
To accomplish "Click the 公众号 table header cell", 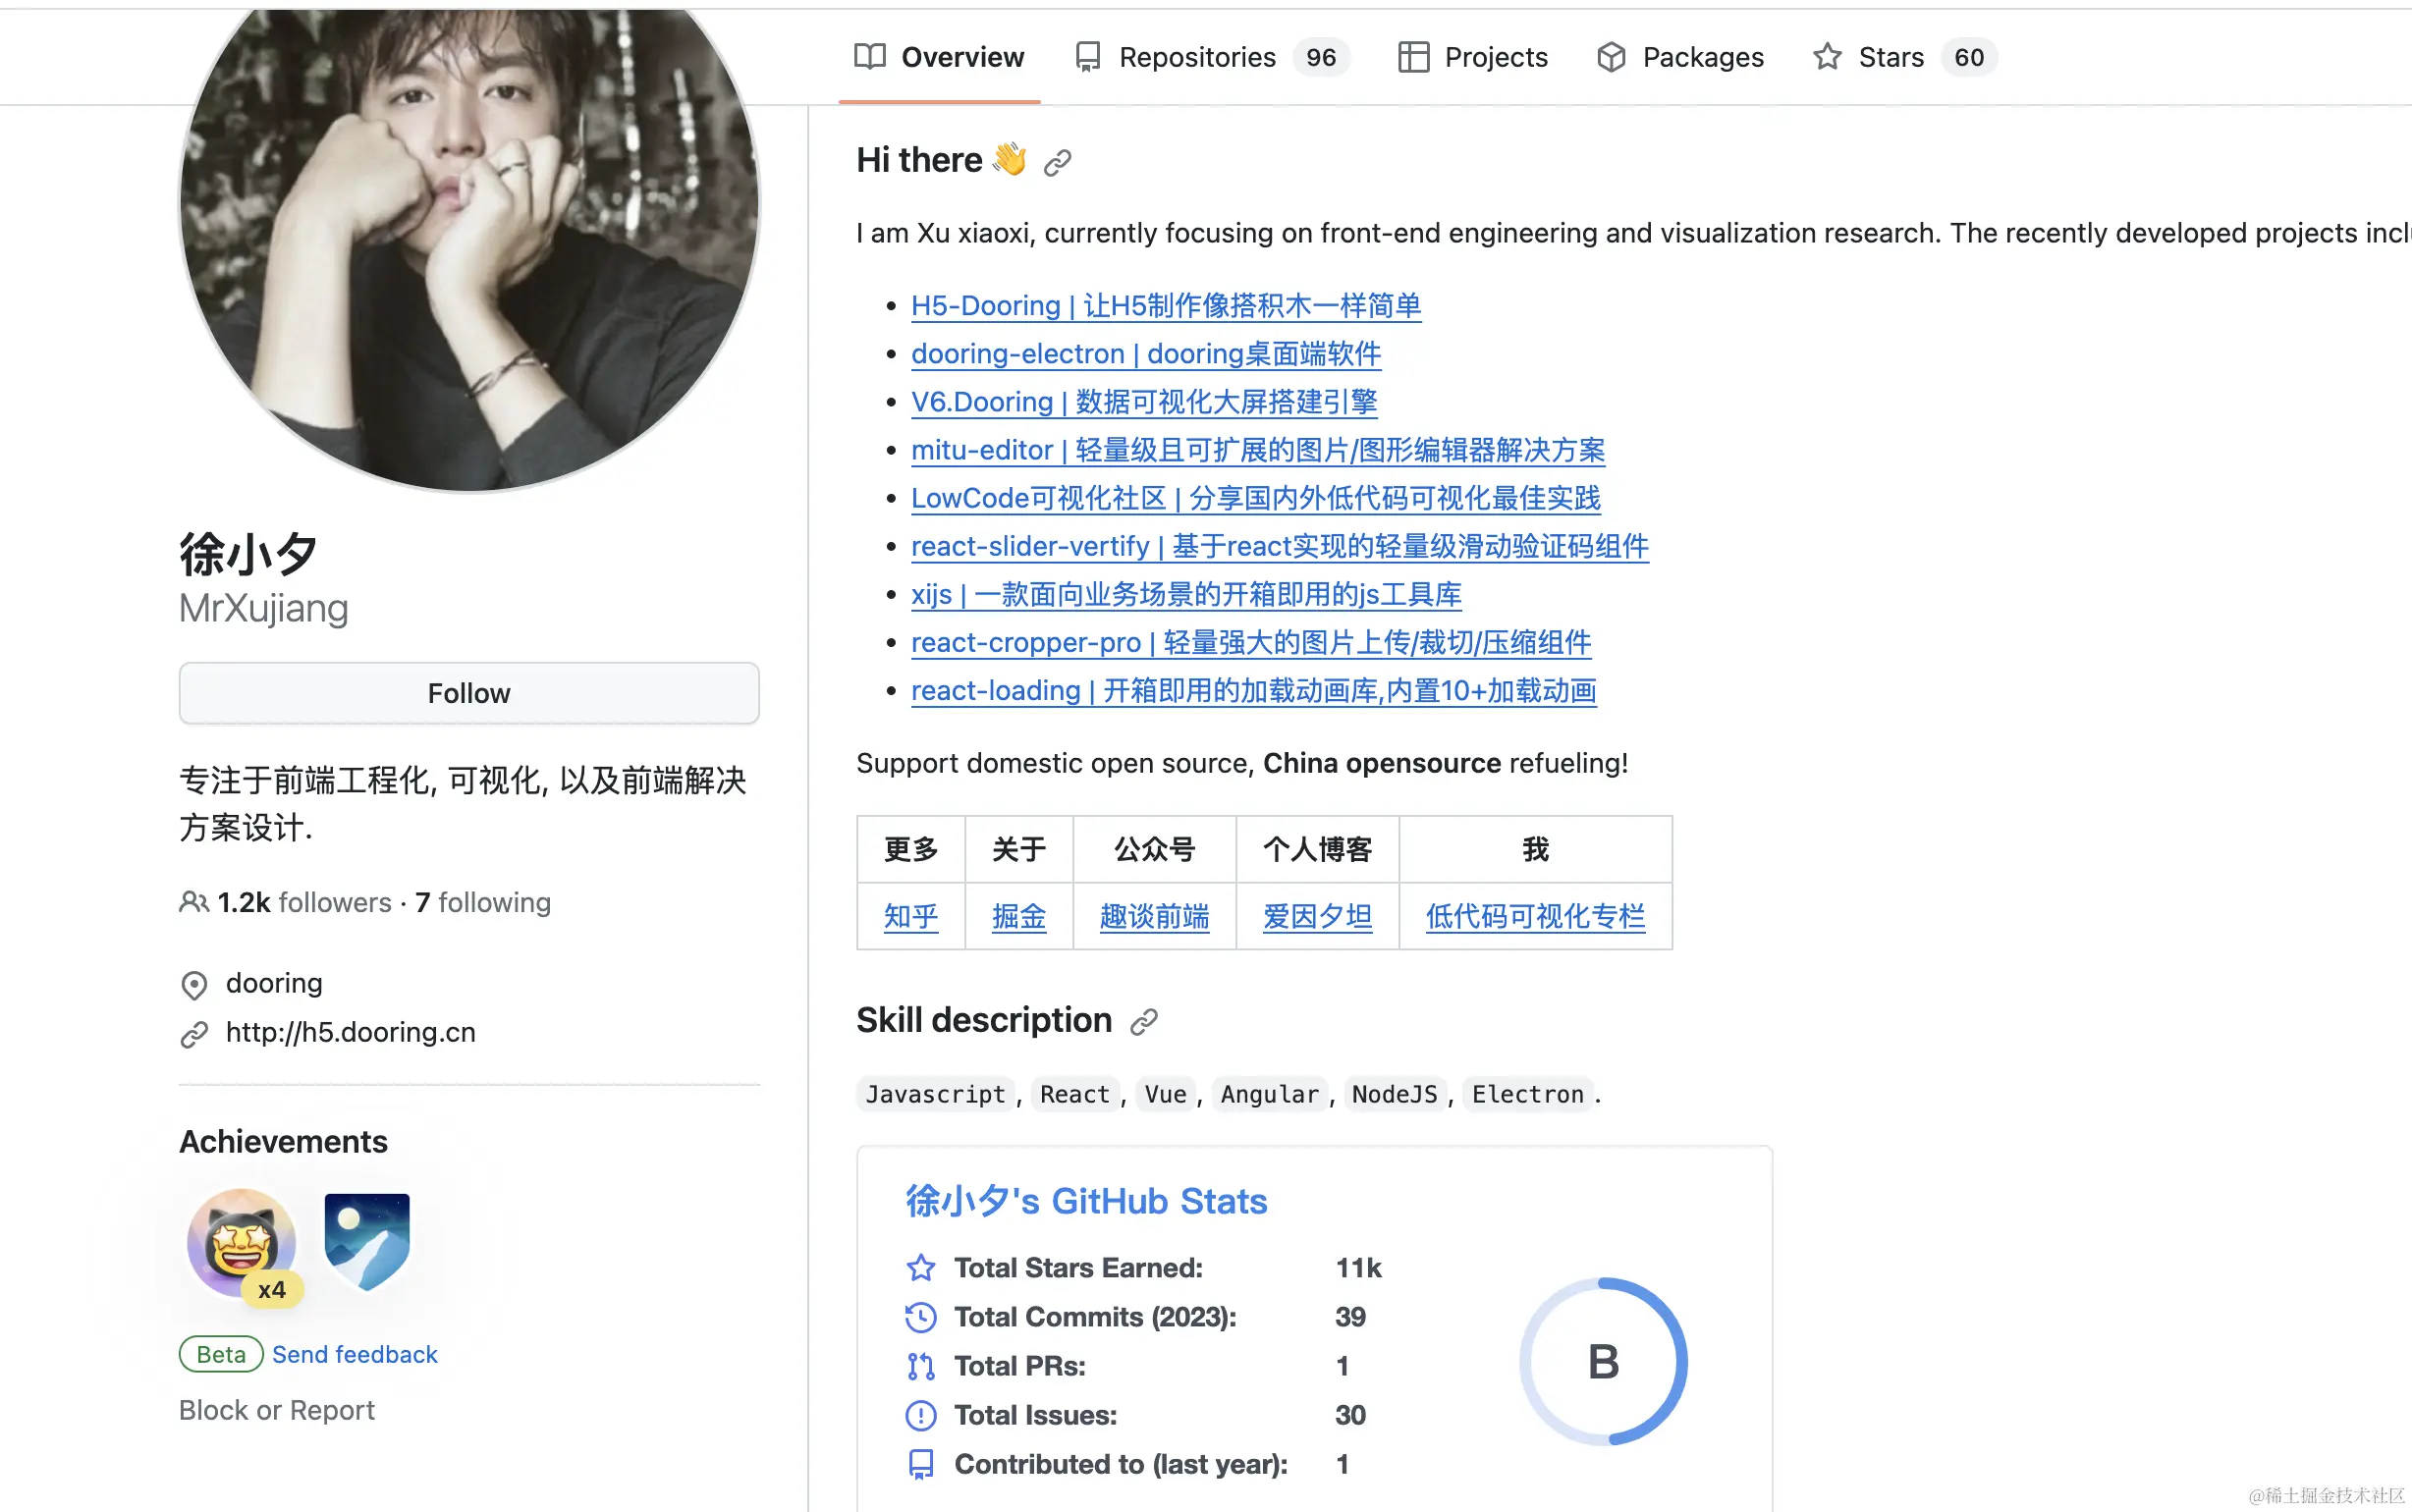I will click(1155, 849).
